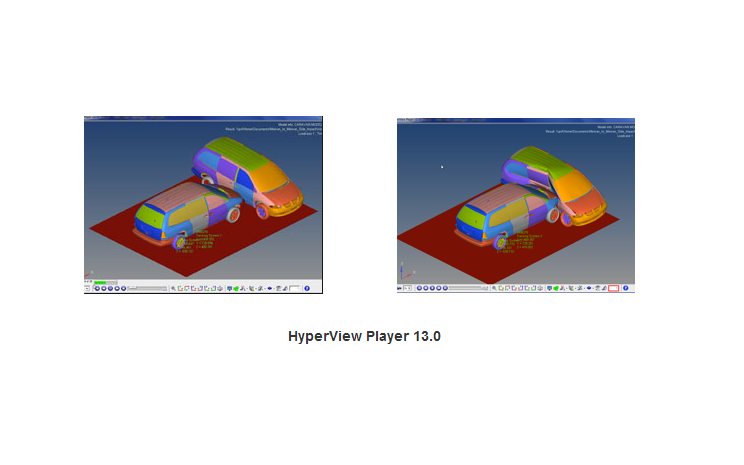This screenshot has height=465, width=744.
Task: Click the small frame number box in right player
Action: pos(408,288)
